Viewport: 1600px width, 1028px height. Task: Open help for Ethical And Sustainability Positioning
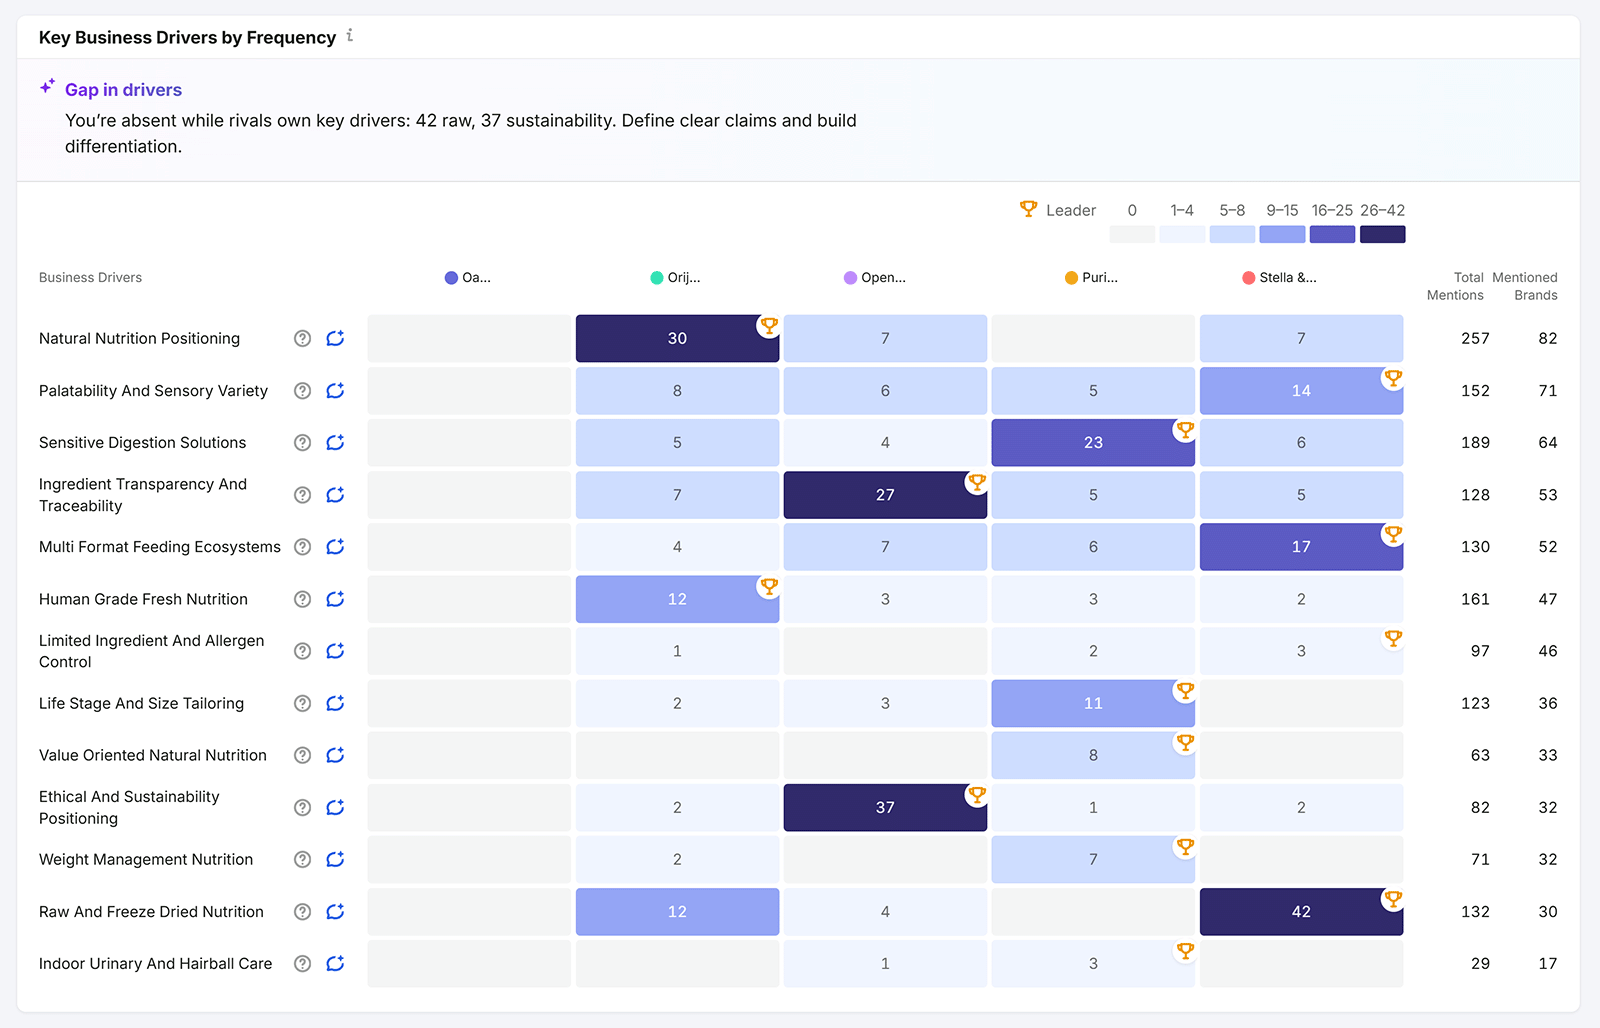click(302, 807)
